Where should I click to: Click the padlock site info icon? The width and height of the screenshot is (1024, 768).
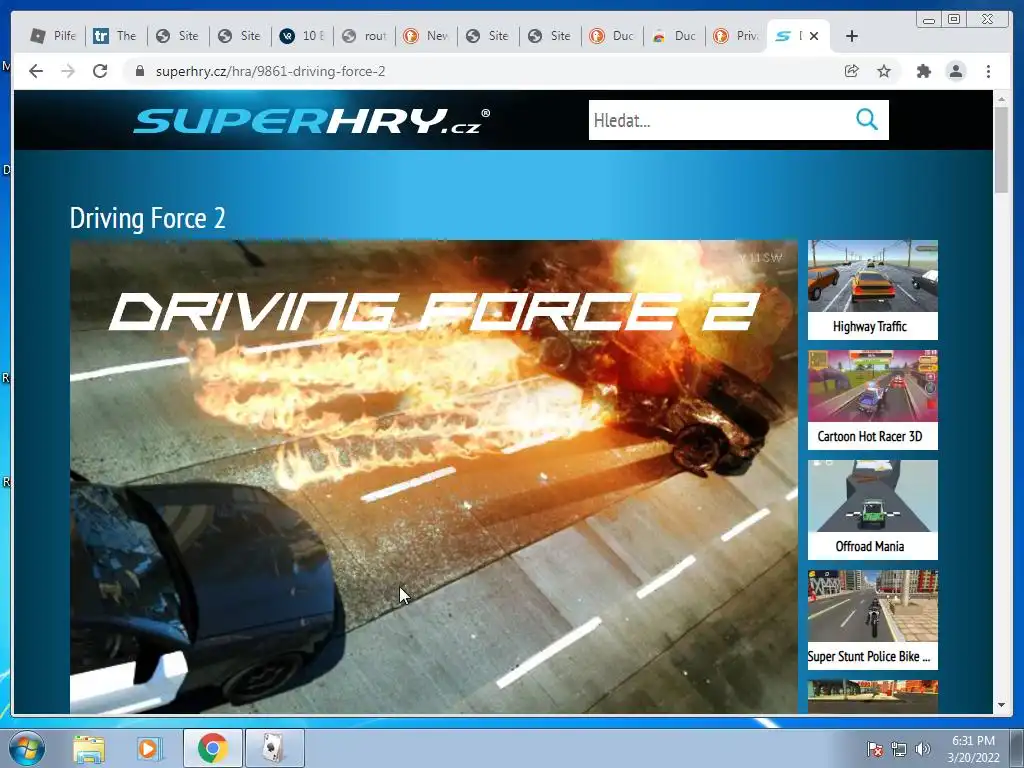tap(139, 71)
